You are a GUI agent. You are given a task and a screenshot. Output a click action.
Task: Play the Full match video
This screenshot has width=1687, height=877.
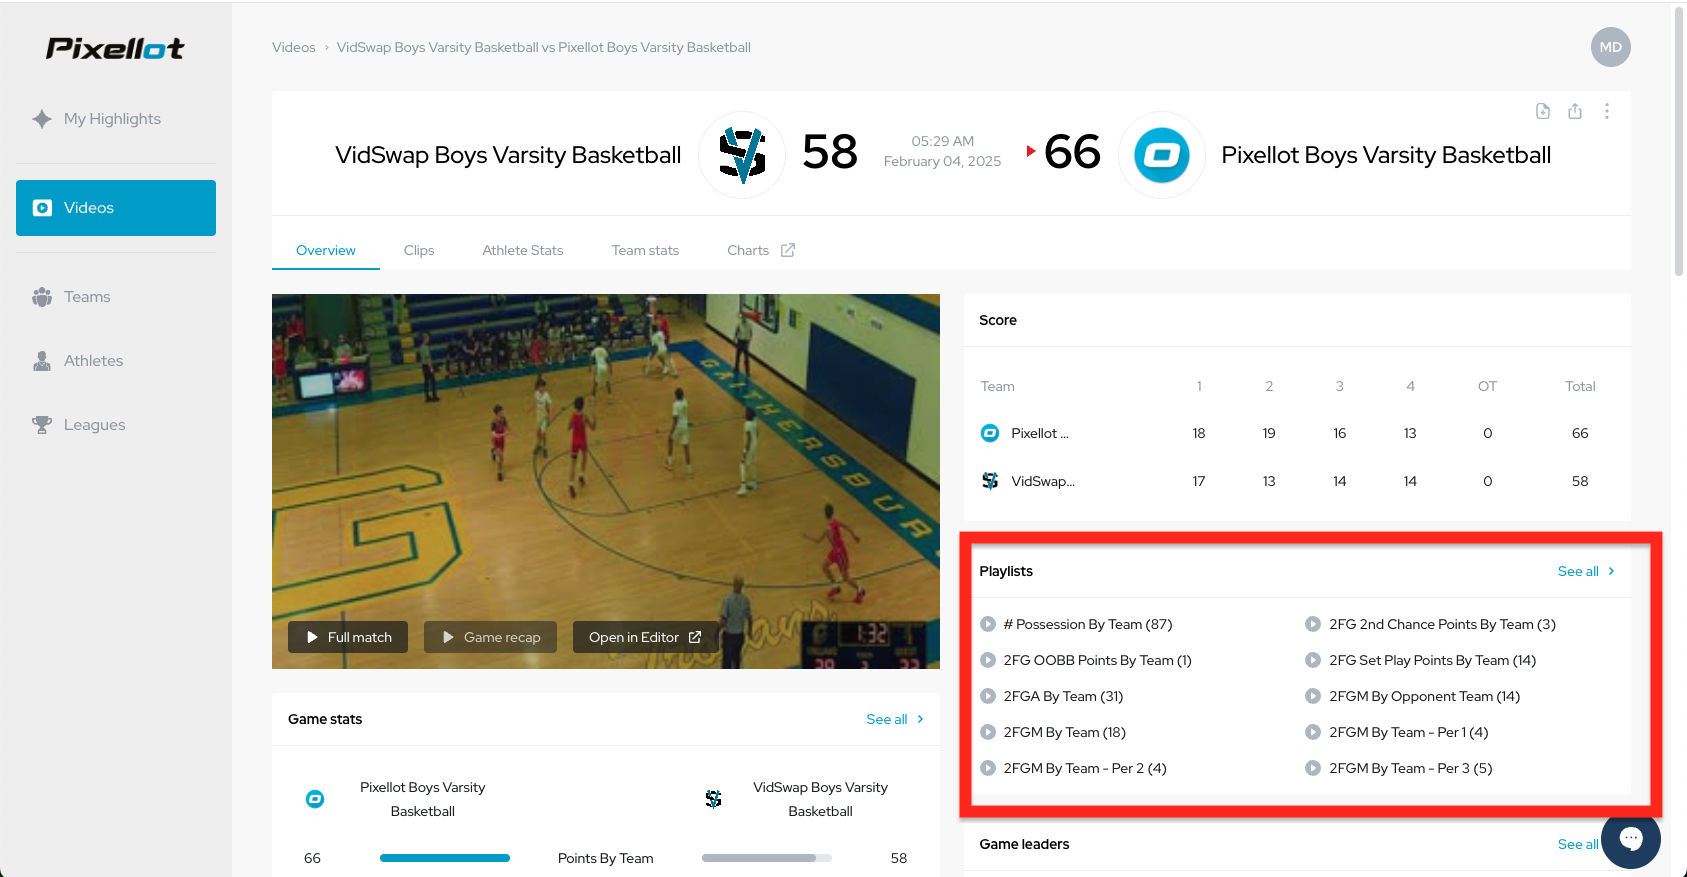tap(348, 637)
